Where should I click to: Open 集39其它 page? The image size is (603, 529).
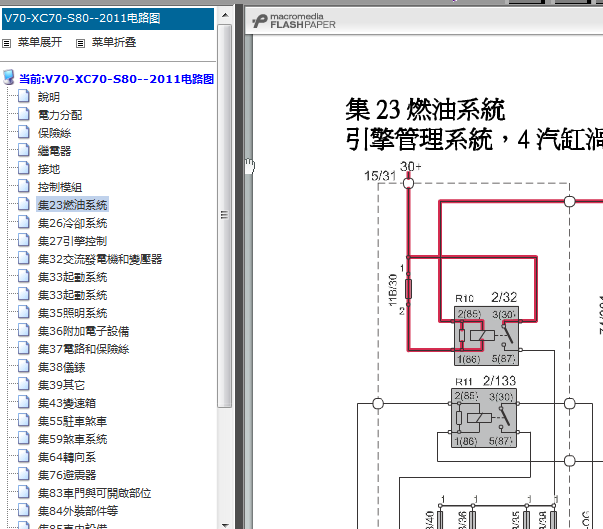click(x=61, y=385)
